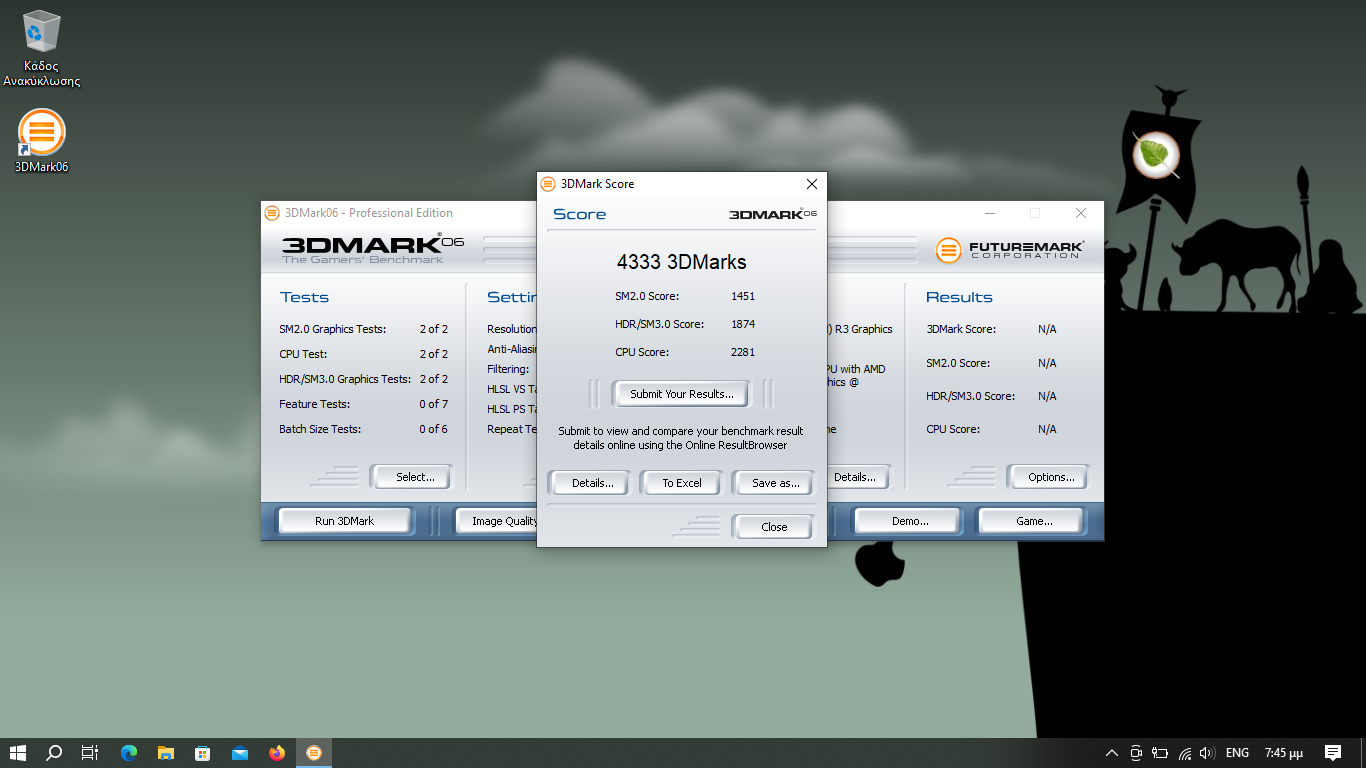Click HDR/SM3.0 Graphics Tests row label
This screenshot has height=768, width=1366.
click(345, 379)
